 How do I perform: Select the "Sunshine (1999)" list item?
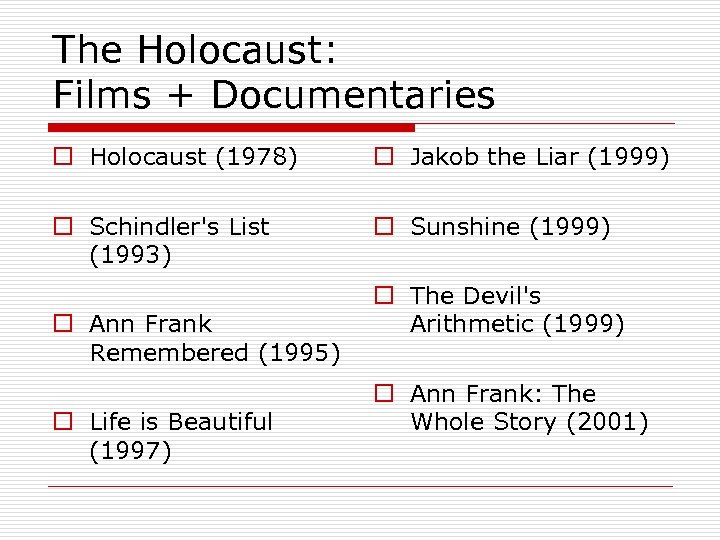pos(510,227)
